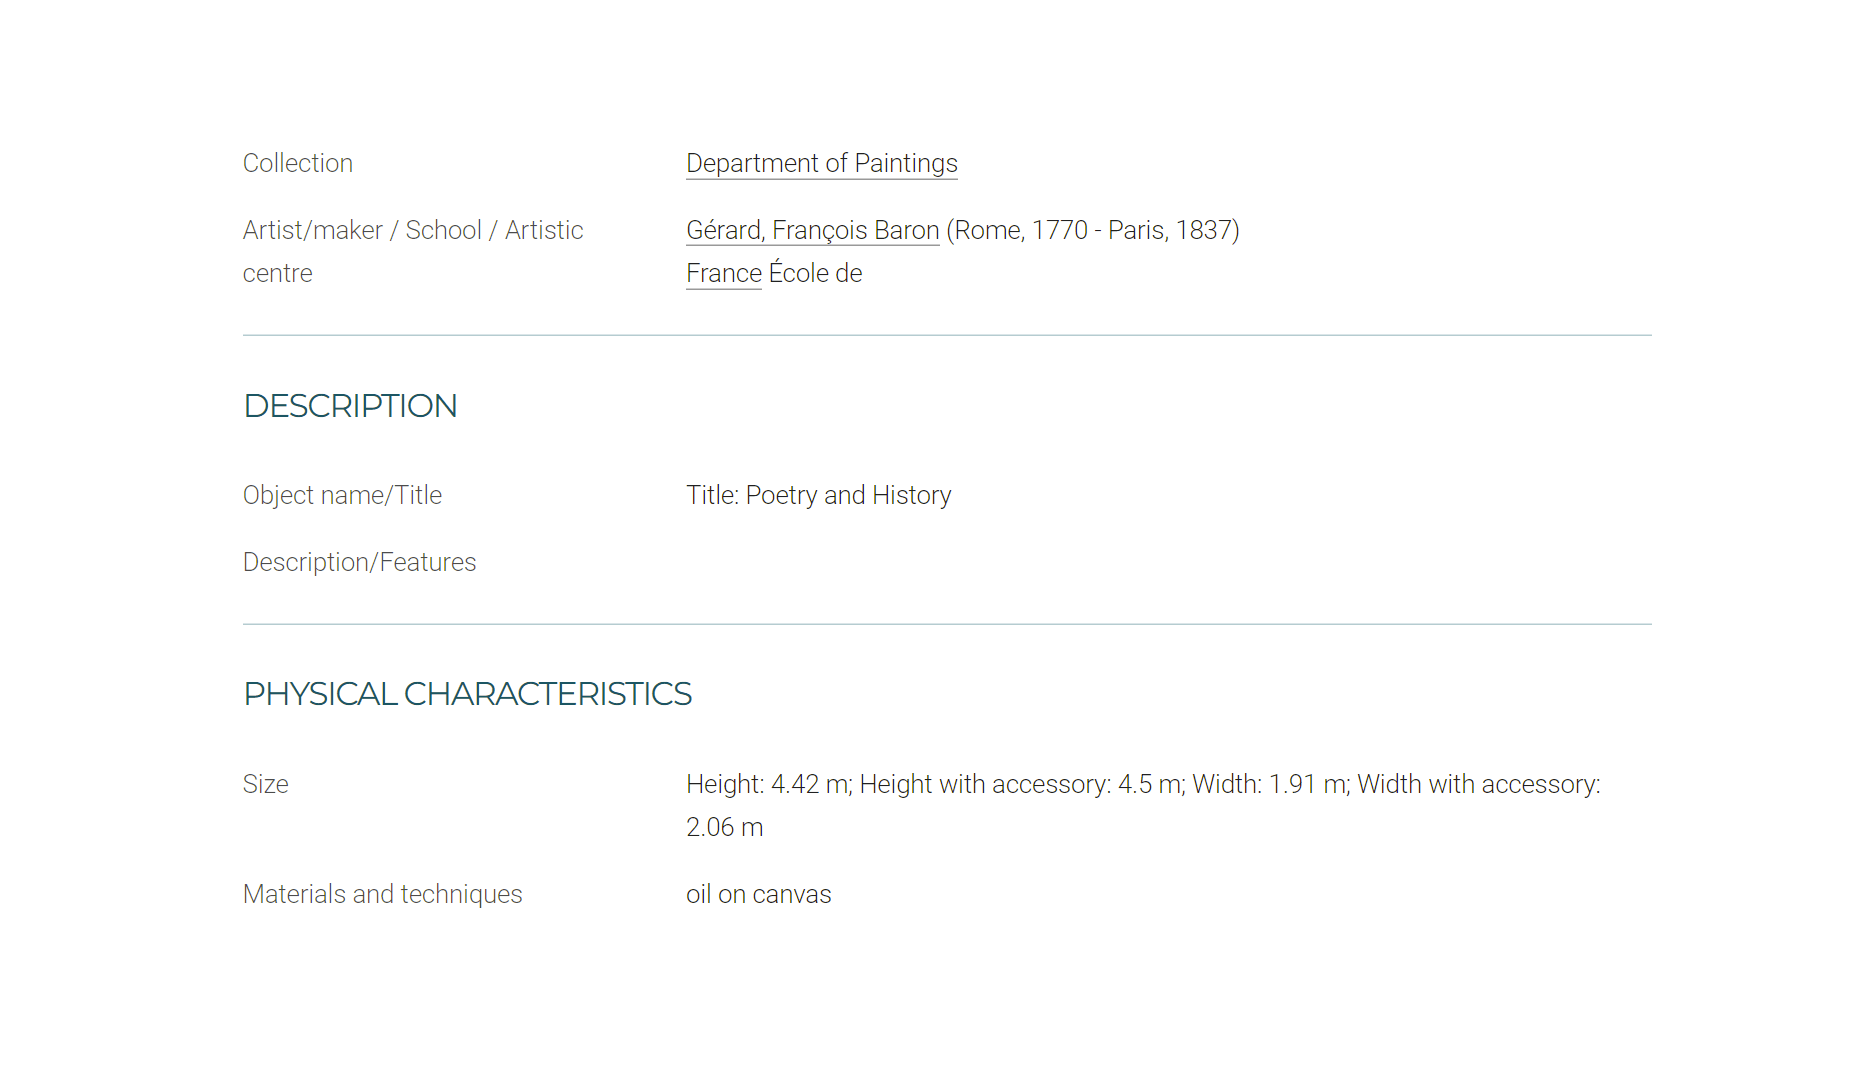Open the Department of Paintings link
This screenshot has width=1849, height=1091.
point(822,163)
